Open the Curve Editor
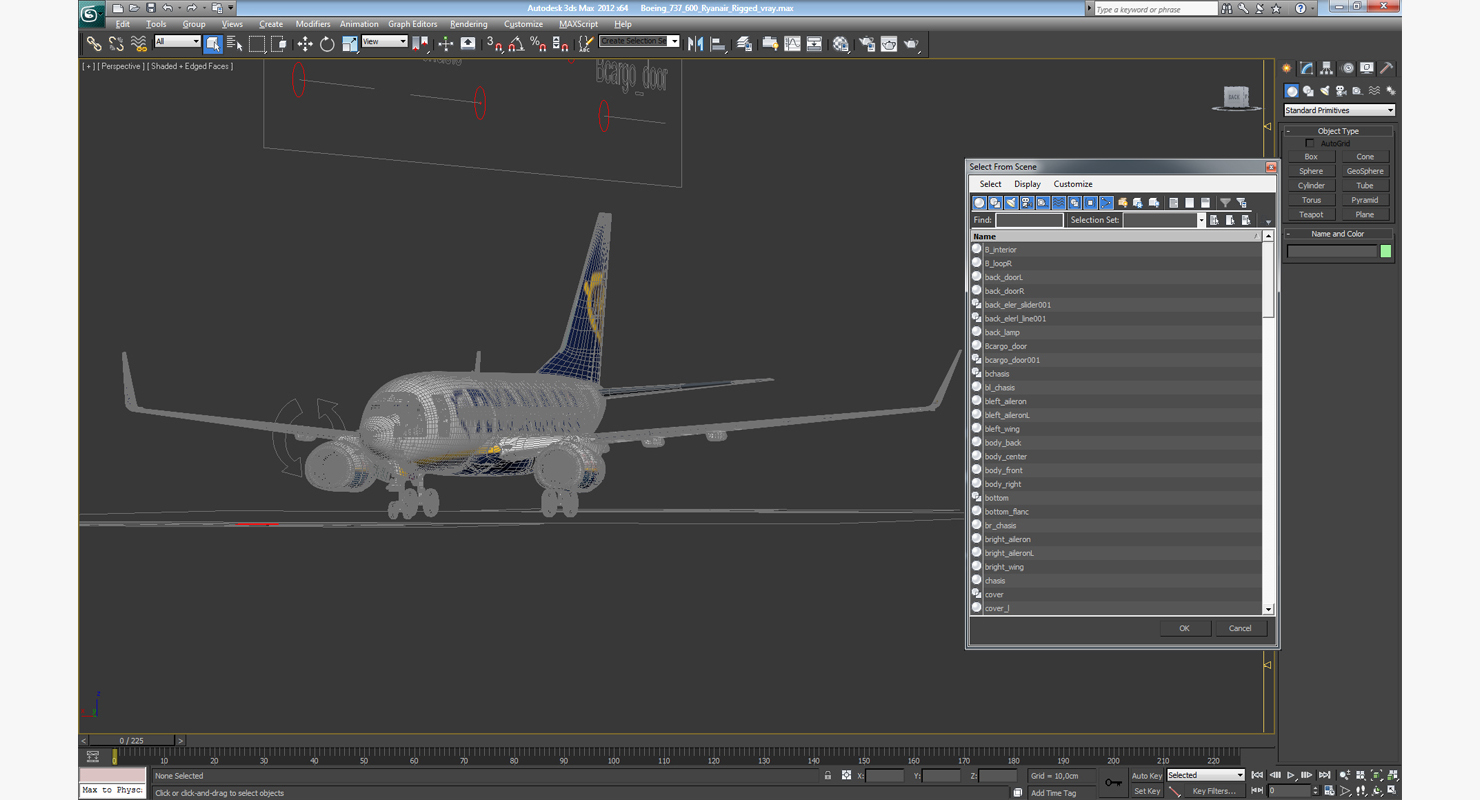The image size is (1480, 800). tap(792, 44)
